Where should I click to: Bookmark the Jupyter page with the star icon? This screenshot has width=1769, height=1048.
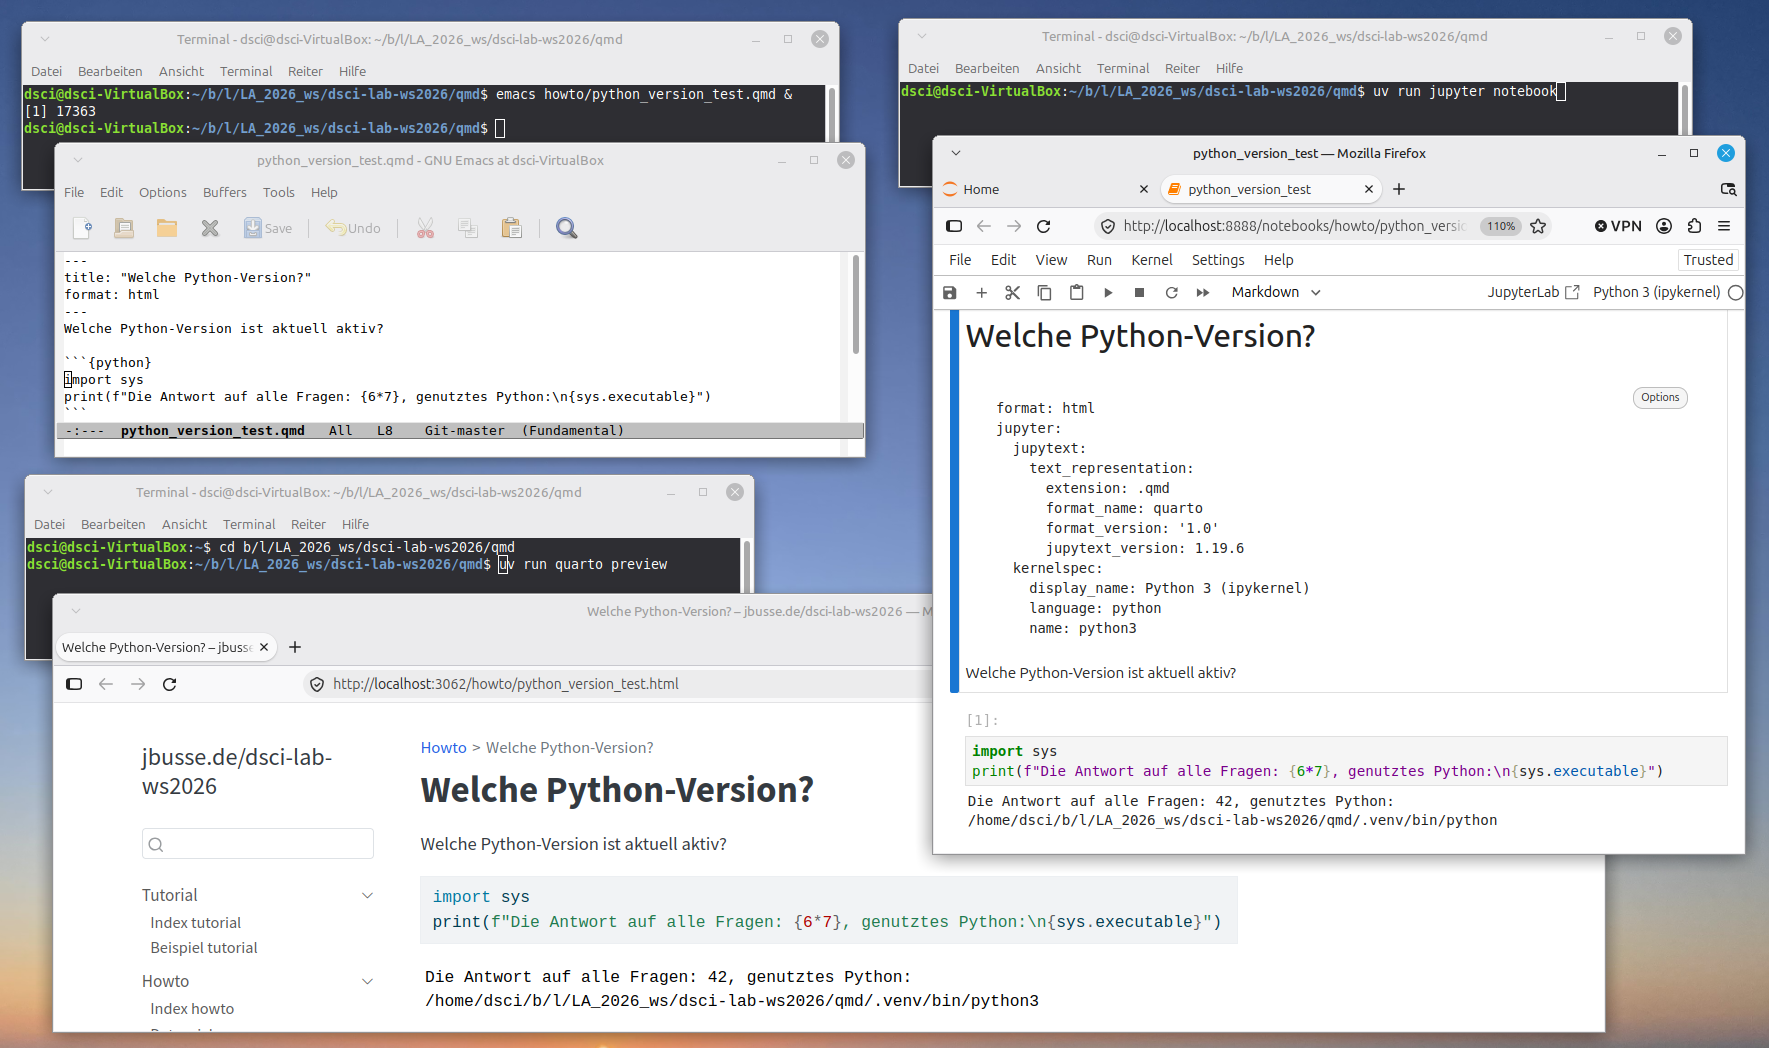(x=1538, y=226)
